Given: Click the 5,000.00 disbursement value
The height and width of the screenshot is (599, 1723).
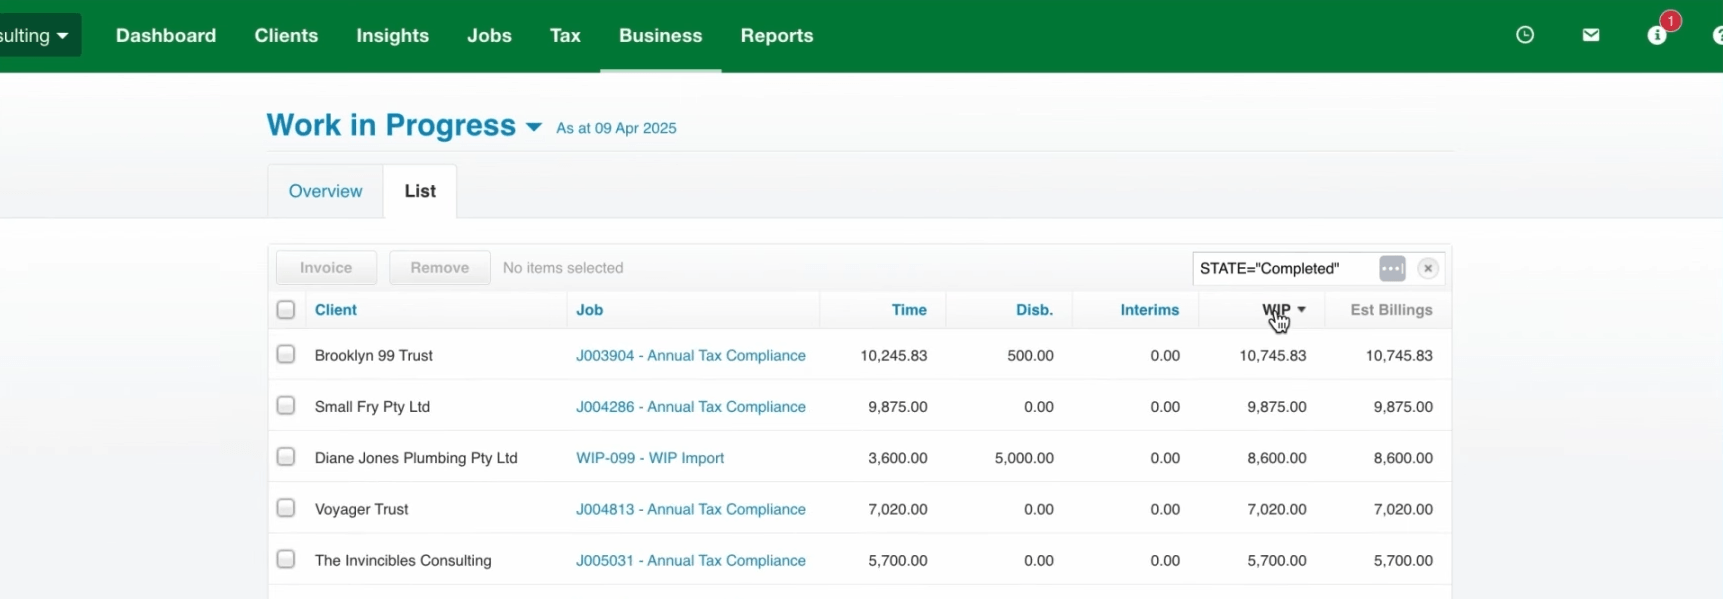Looking at the screenshot, I should coord(1024,458).
